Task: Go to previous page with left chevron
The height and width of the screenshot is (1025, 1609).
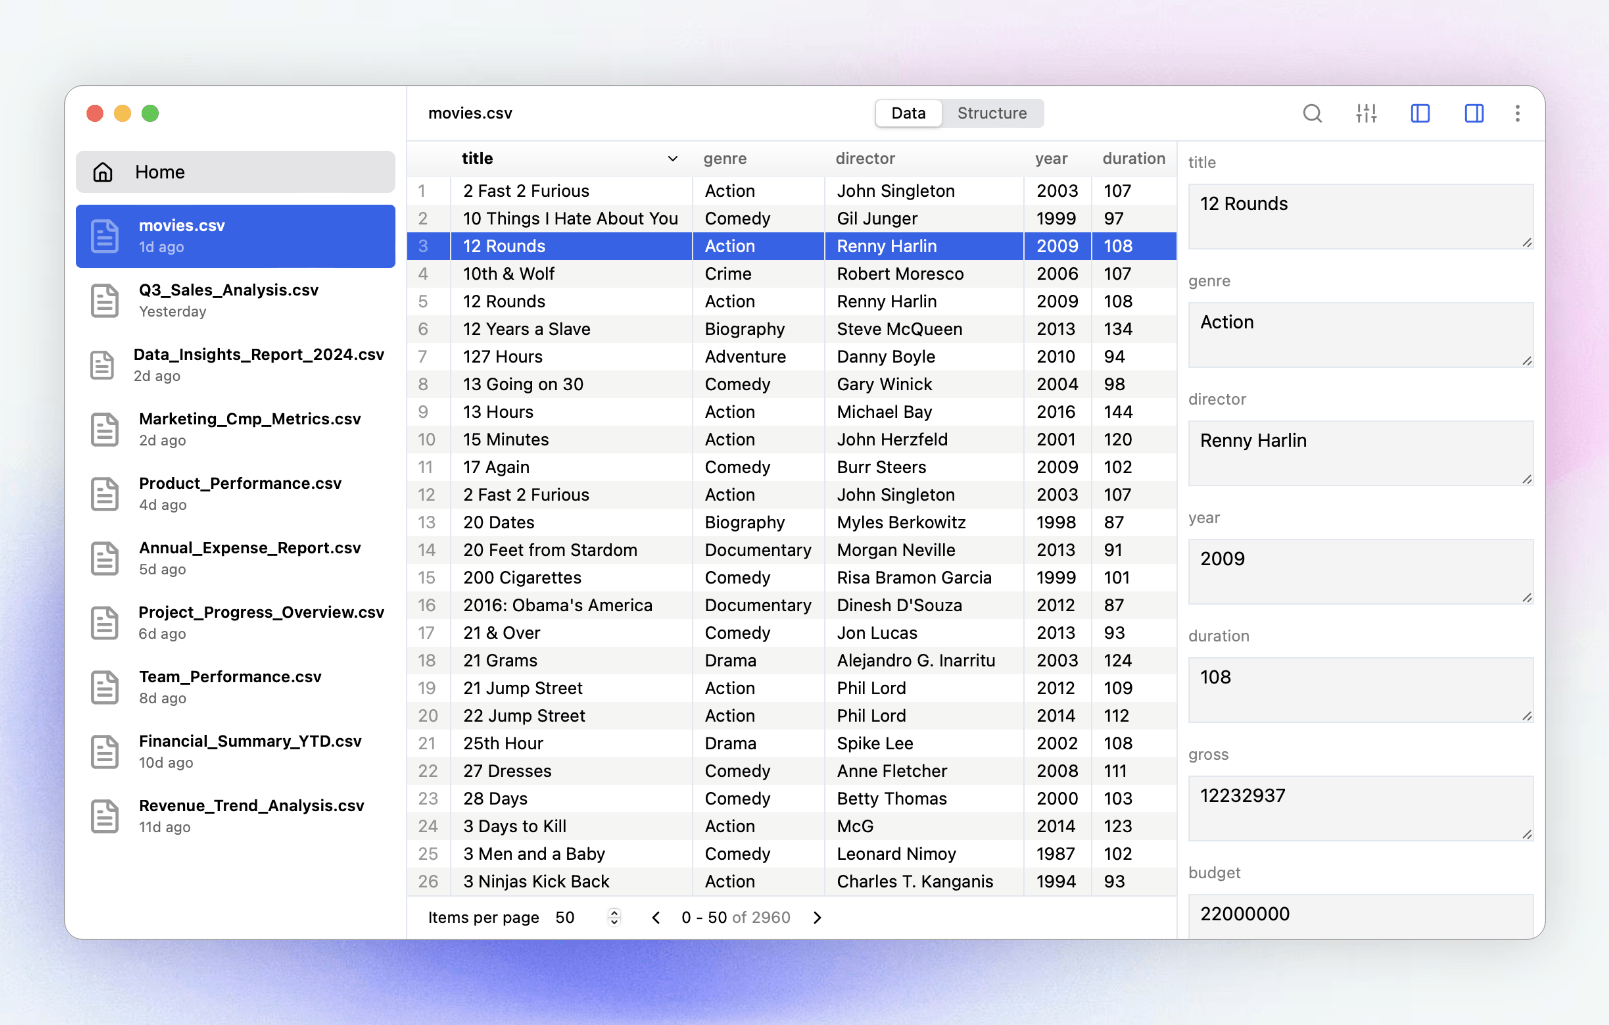Action: [x=656, y=918]
